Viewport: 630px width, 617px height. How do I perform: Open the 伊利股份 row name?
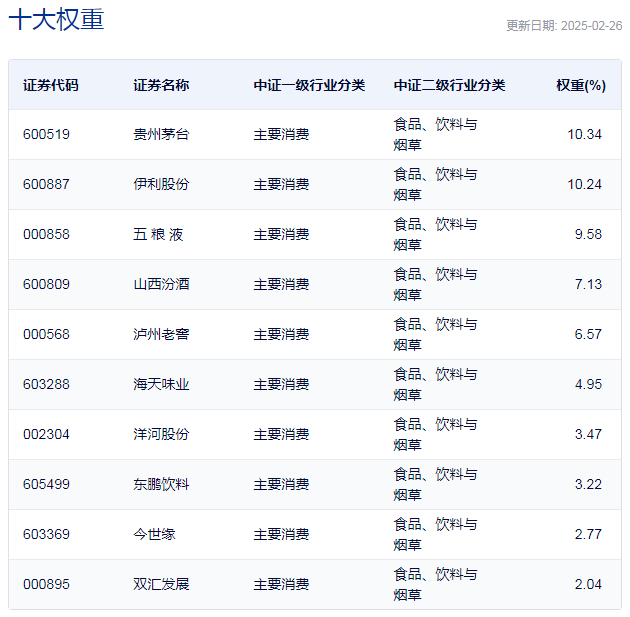(x=161, y=184)
